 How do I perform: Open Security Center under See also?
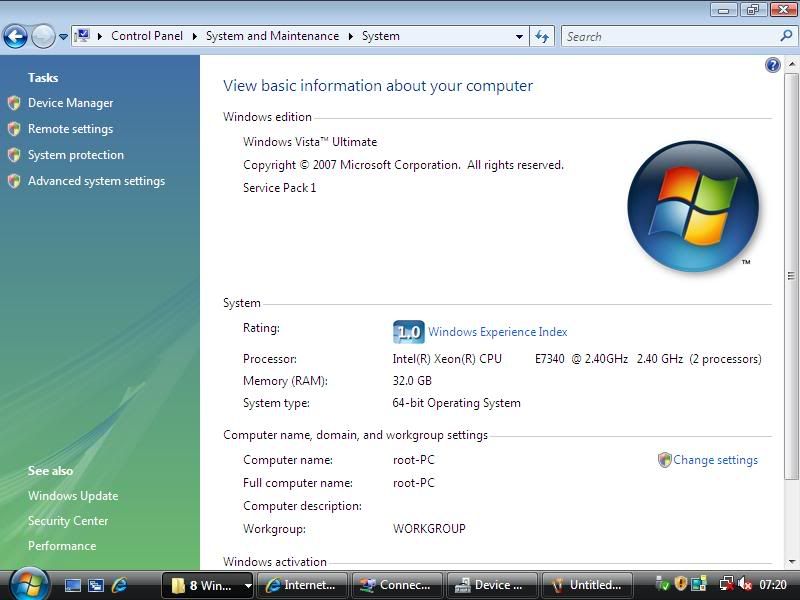(x=68, y=521)
